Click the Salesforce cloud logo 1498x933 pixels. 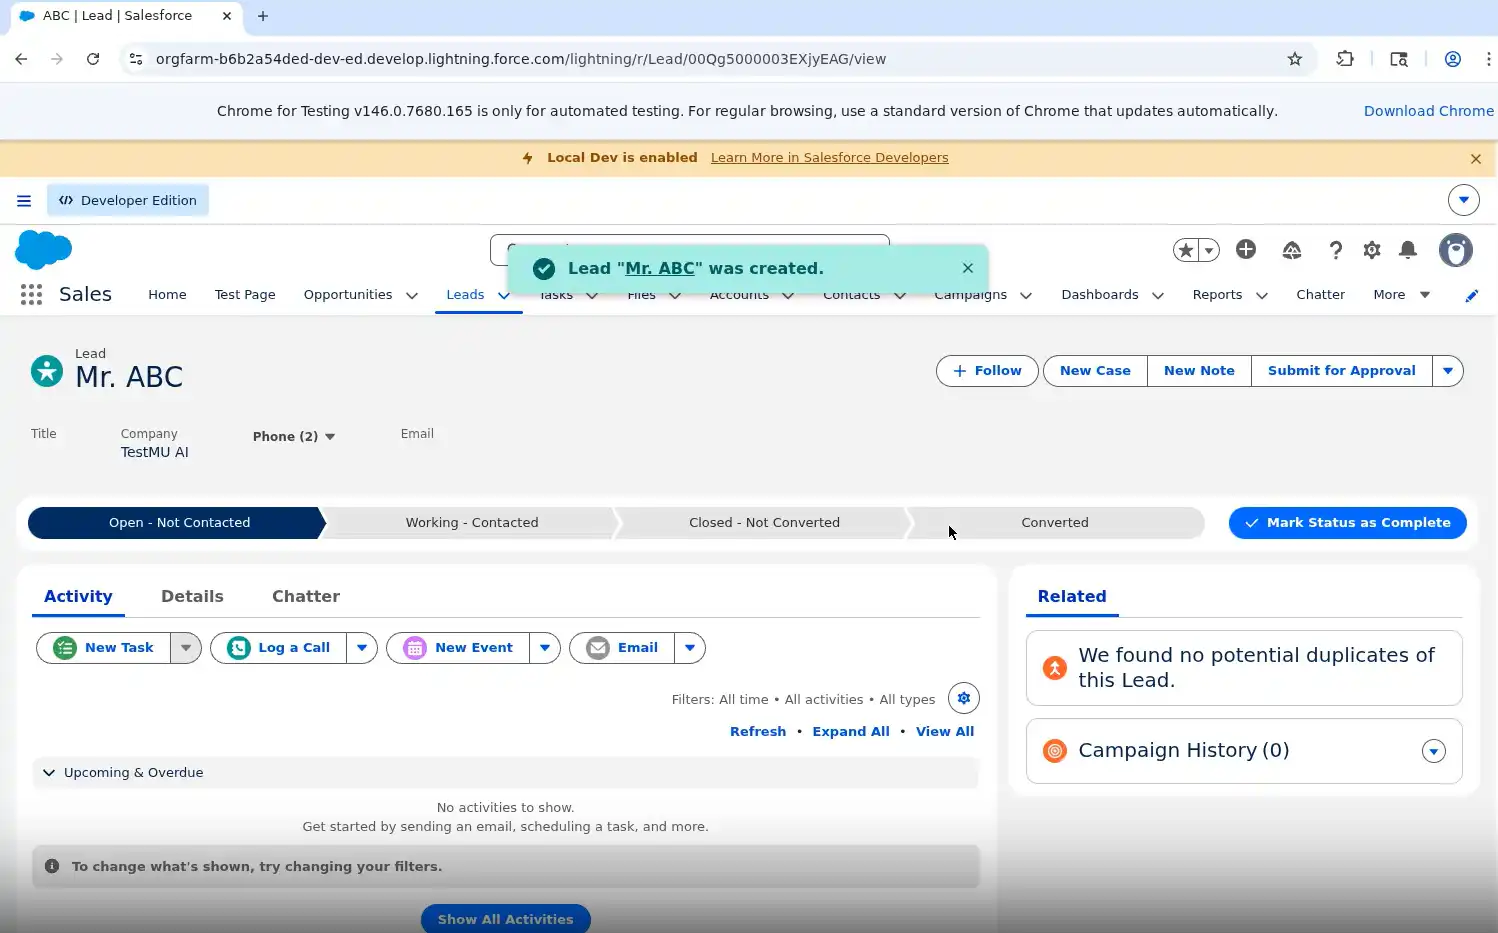(x=44, y=249)
